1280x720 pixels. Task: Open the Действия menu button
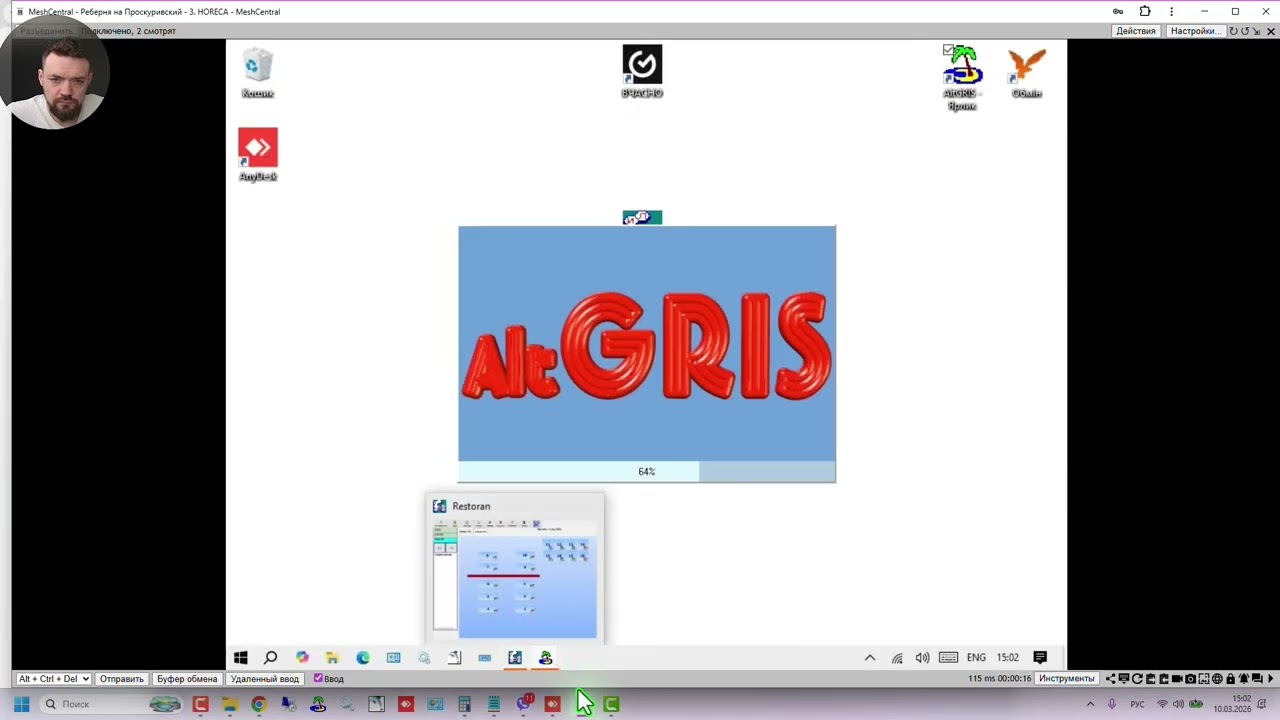(x=1136, y=31)
